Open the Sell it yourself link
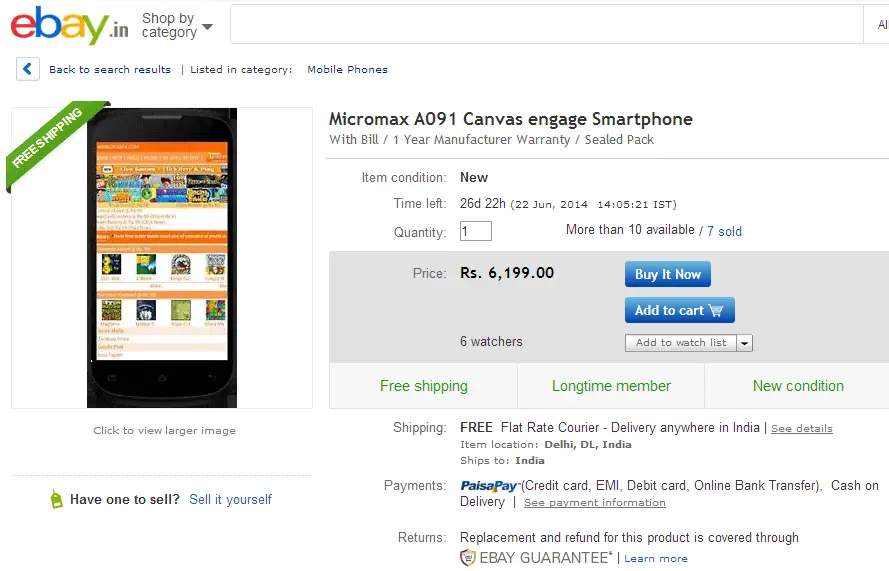The width and height of the screenshot is (889, 571). click(x=230, y=500)
